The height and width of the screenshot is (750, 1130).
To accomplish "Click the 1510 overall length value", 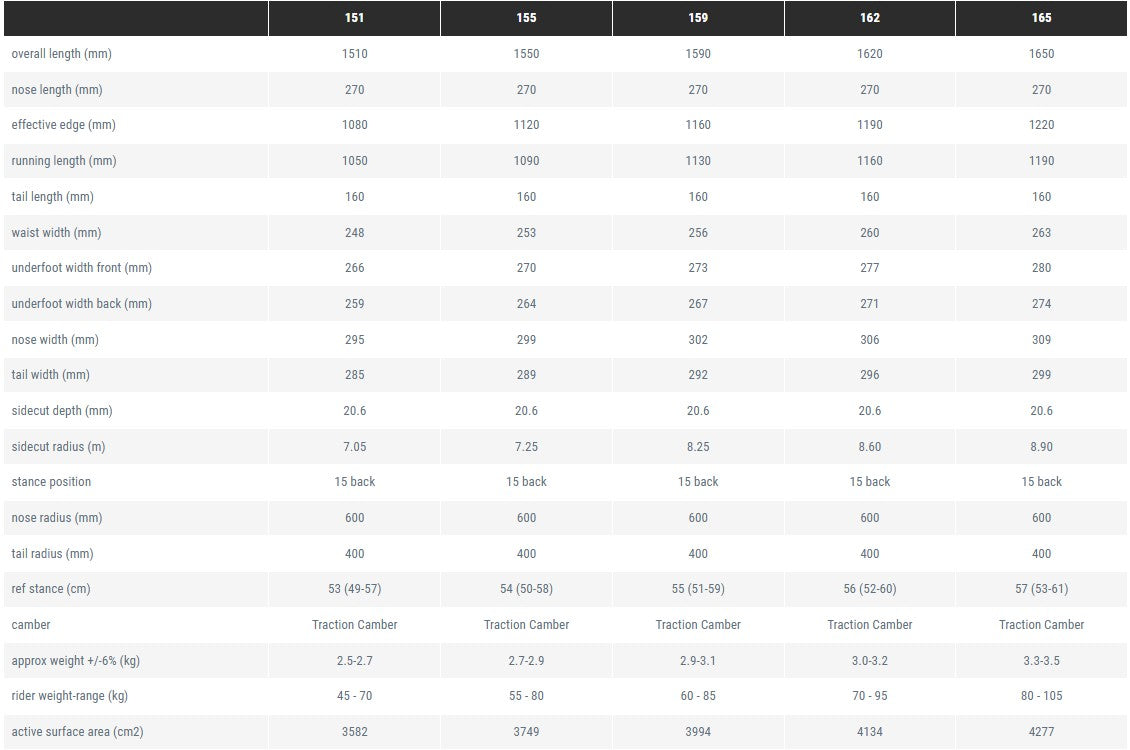I will coord(355,54).
